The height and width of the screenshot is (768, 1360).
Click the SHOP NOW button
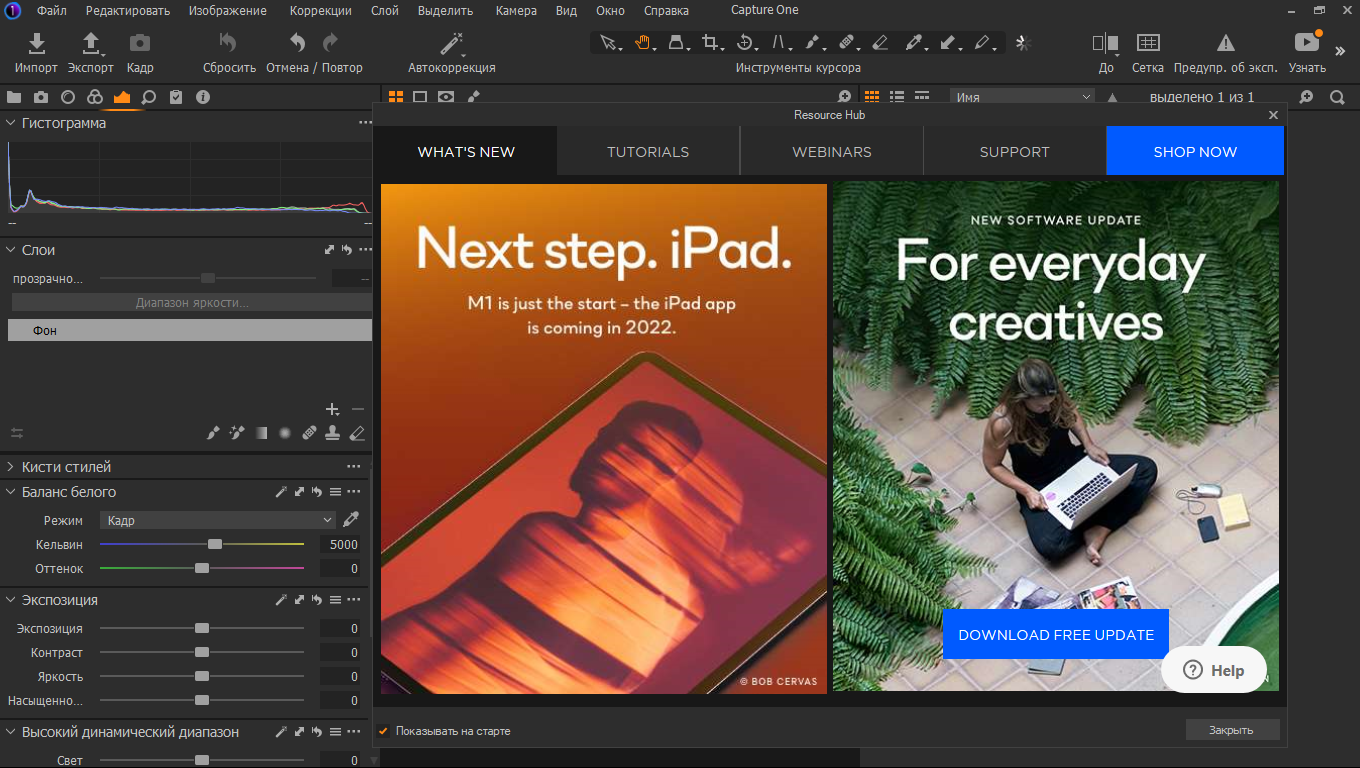click(x=1195, y=152)
